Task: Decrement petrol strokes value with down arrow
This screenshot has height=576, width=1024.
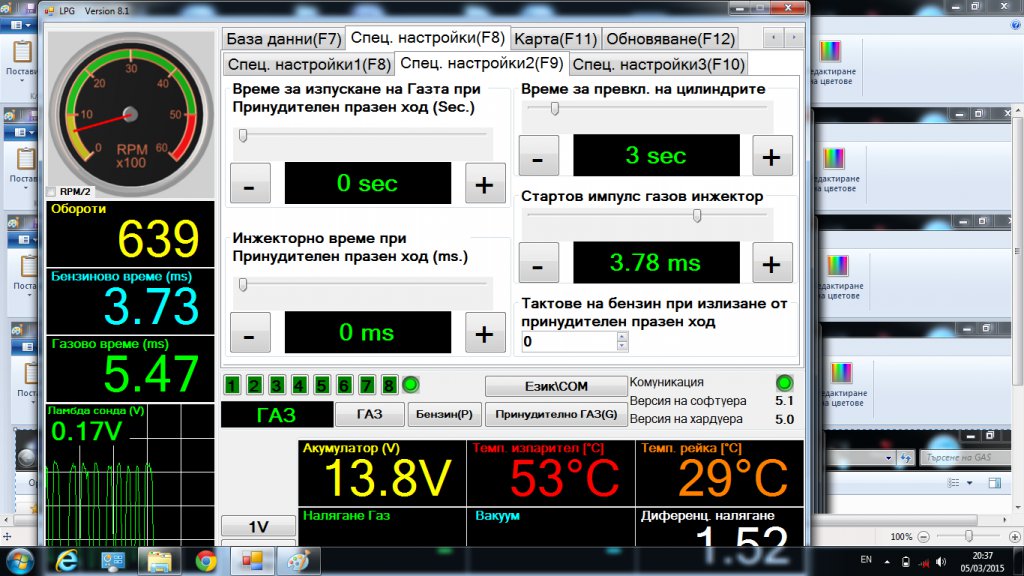Action: (x=622, y=347)
